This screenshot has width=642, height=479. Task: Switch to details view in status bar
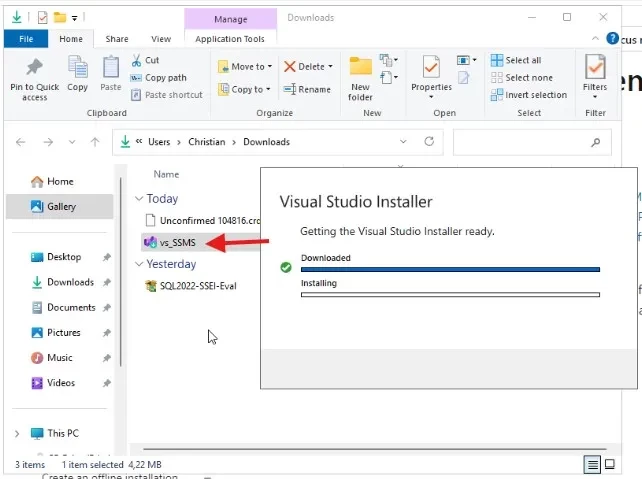(x=593, y=465)
